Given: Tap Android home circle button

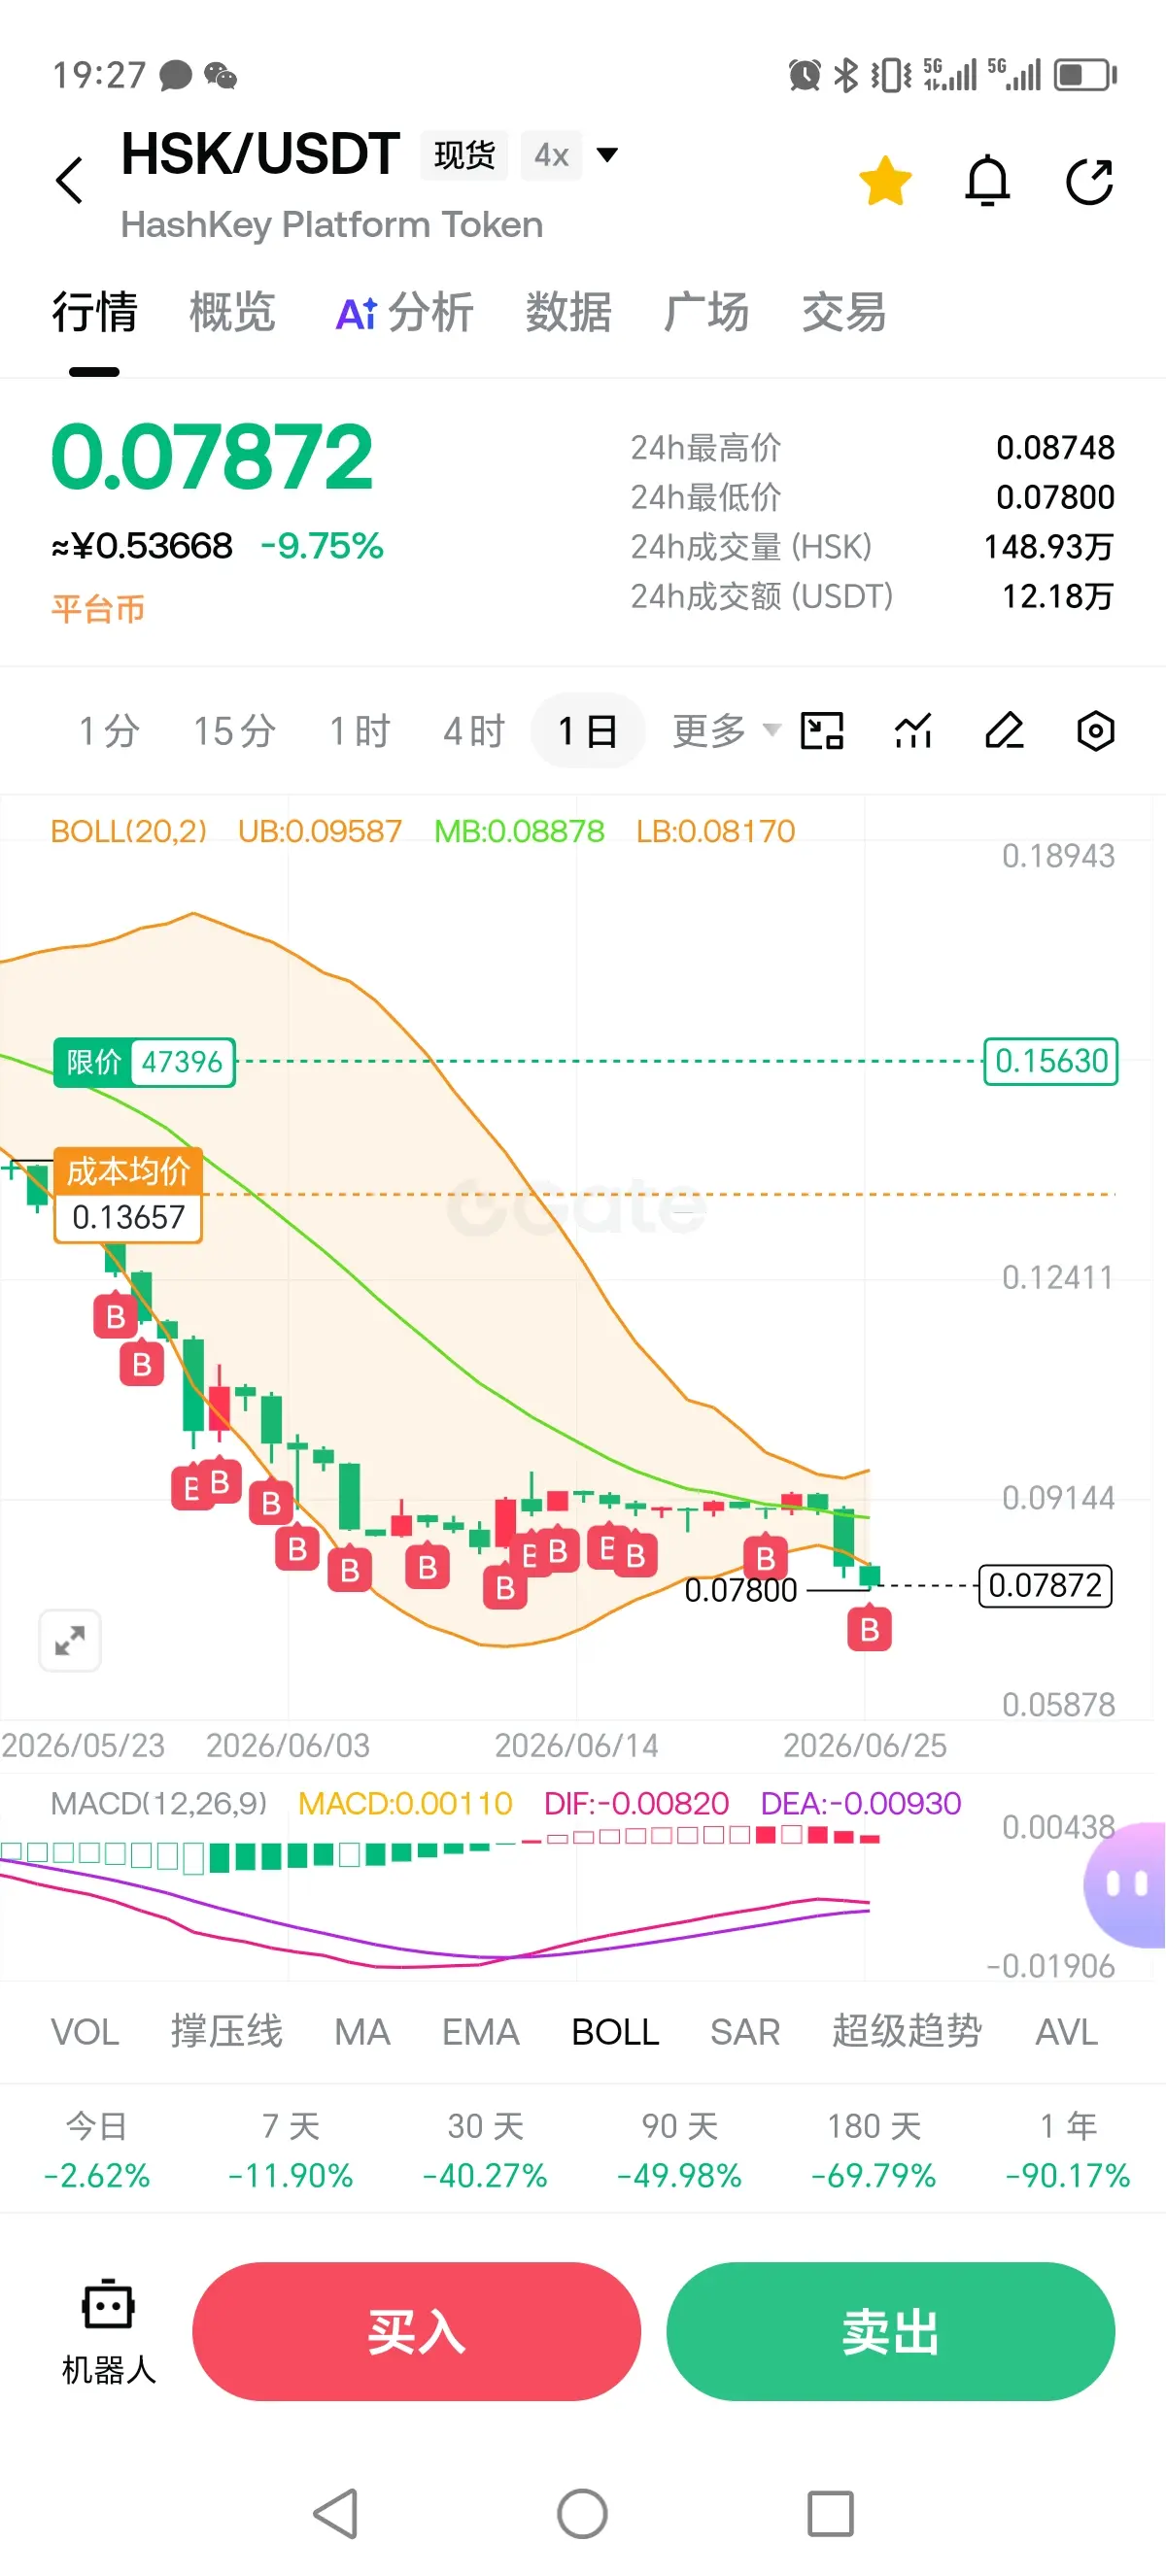Looking at the screenshot, I should (582, 2513).
